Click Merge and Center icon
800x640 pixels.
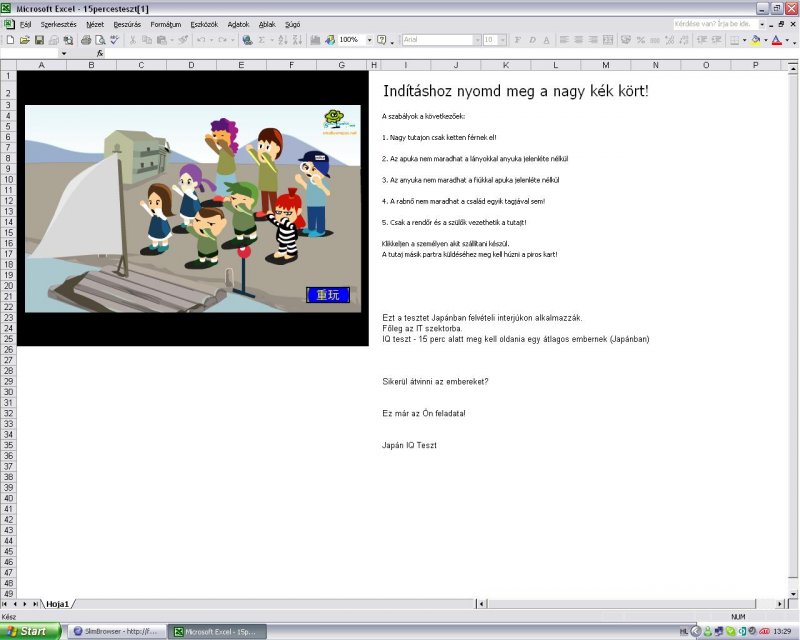click(608, 40)
